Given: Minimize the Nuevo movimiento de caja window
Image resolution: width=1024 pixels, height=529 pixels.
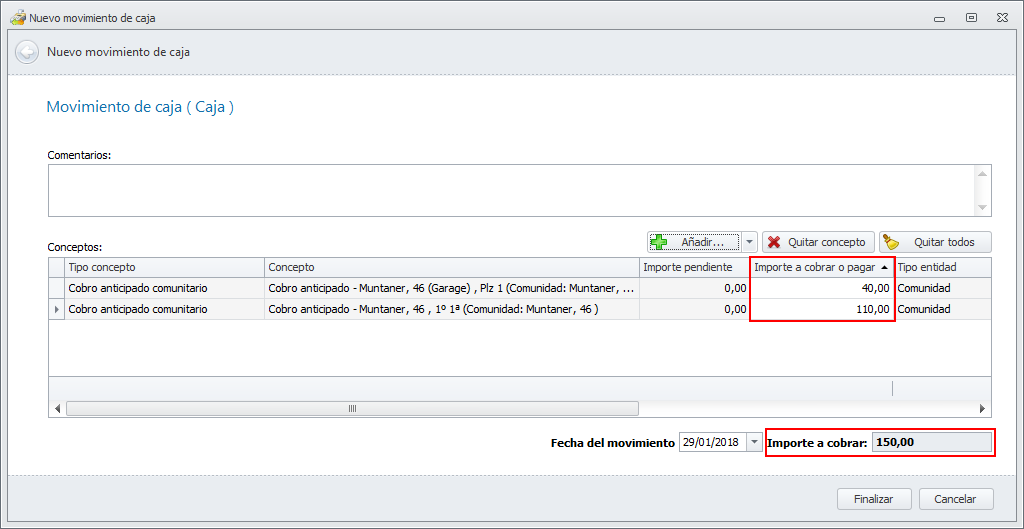Looking at the screenshot, I should coord(940,18).
